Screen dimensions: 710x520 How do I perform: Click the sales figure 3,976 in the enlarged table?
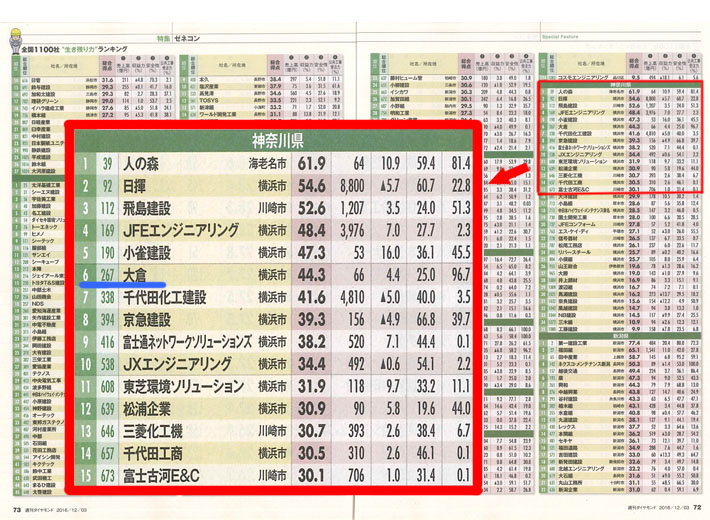point(352,231)
